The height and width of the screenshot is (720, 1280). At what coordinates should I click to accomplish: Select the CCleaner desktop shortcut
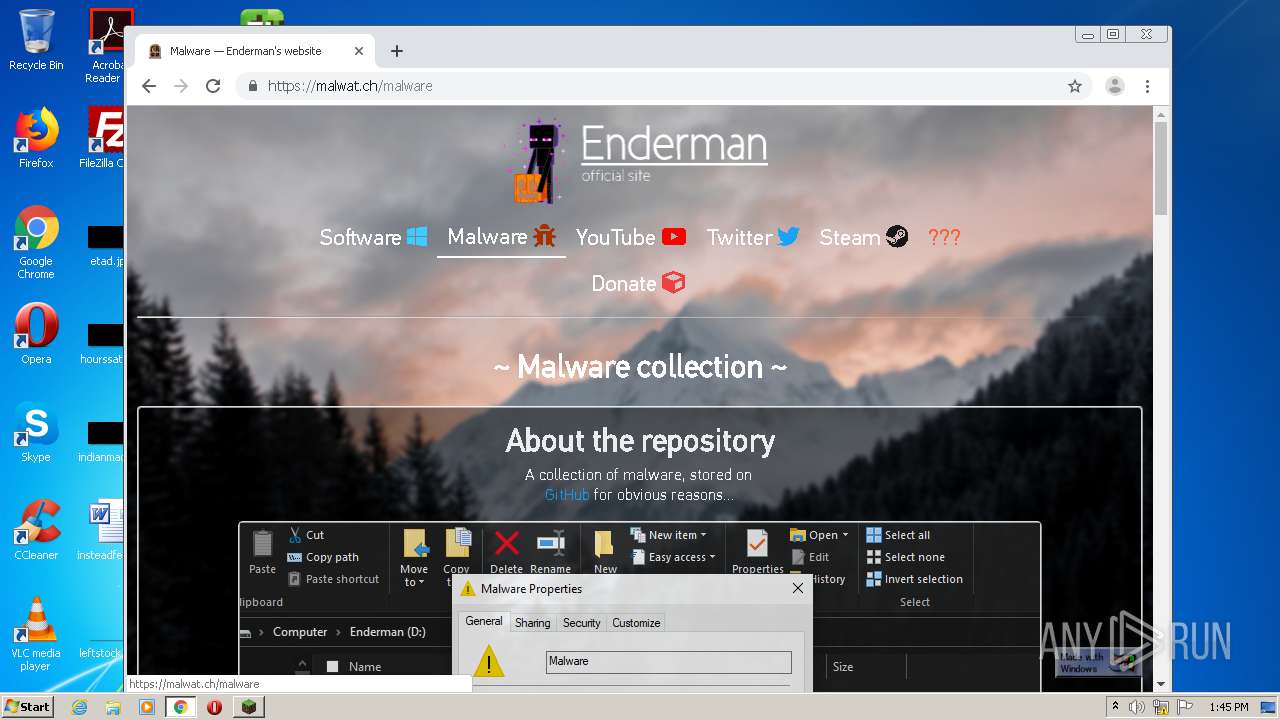[36, 530]
